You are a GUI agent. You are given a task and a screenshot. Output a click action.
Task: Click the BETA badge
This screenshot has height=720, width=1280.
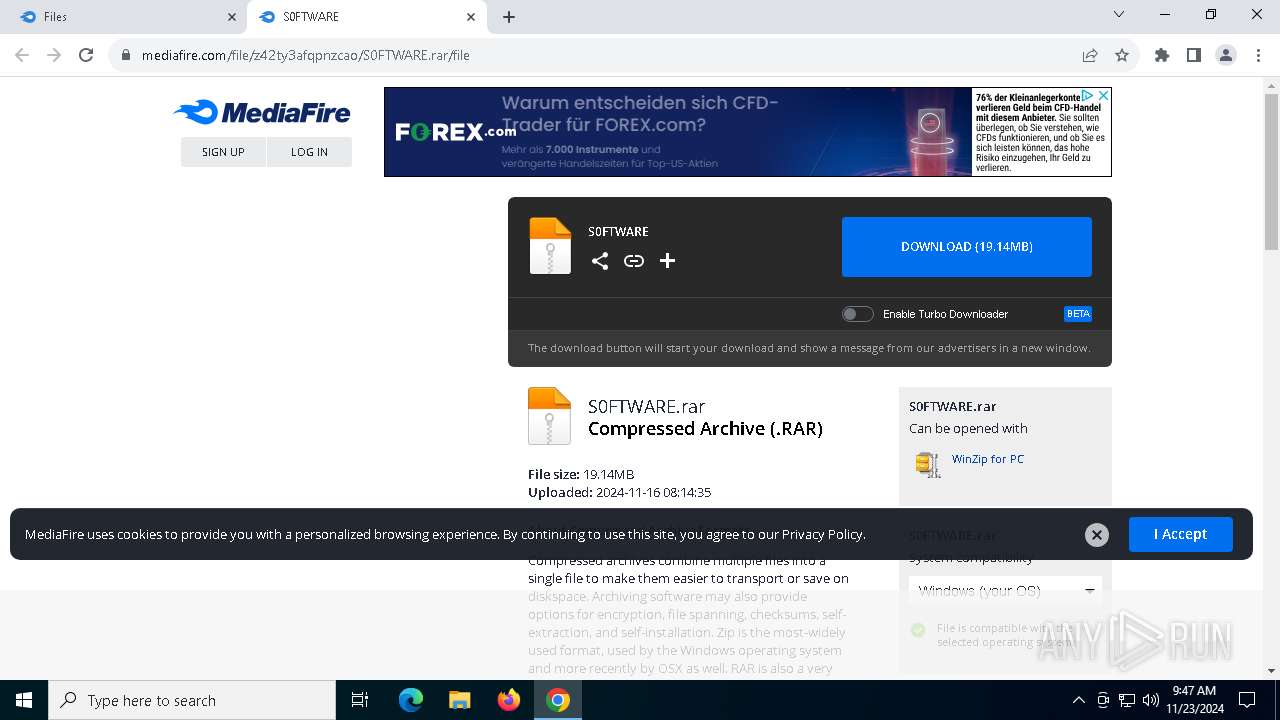[x=1078, y=314]
